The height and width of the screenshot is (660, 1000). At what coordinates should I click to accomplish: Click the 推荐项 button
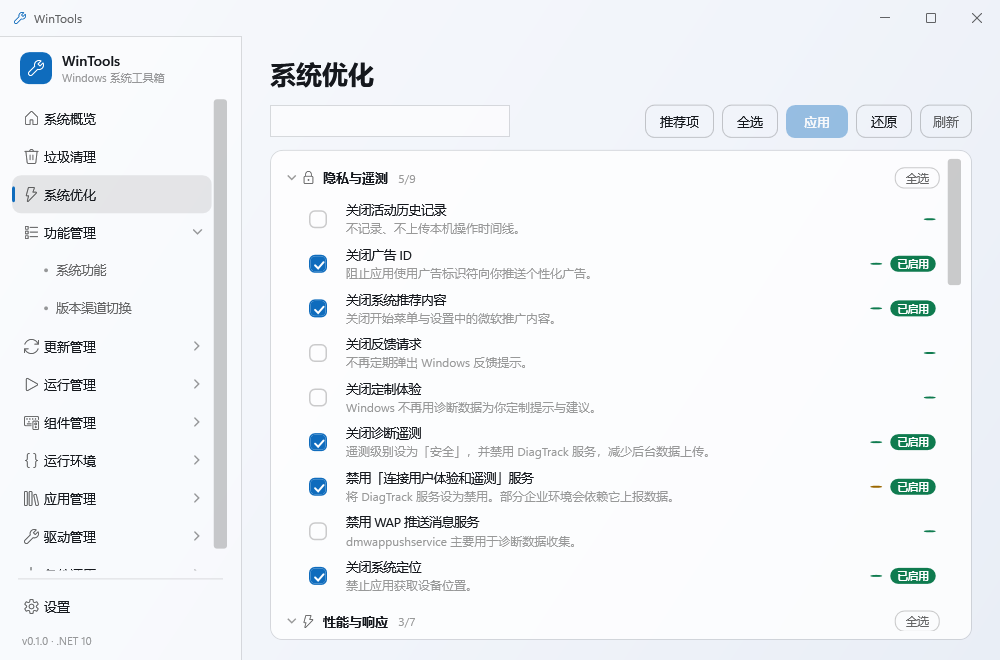pyautogui.click(x=679, y=121)
